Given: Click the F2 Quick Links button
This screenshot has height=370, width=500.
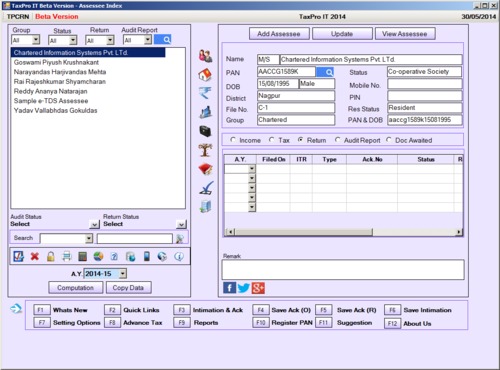Looking at the screenshot, I should tap(112, 310).
